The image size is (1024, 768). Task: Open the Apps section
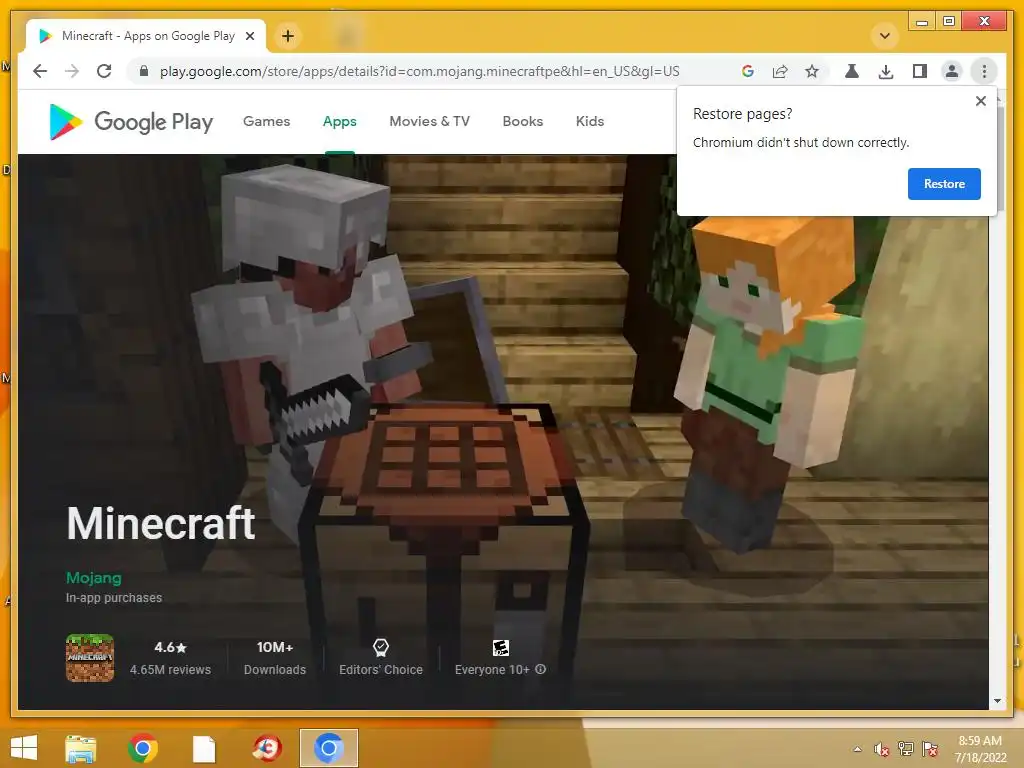click(340, 121)
